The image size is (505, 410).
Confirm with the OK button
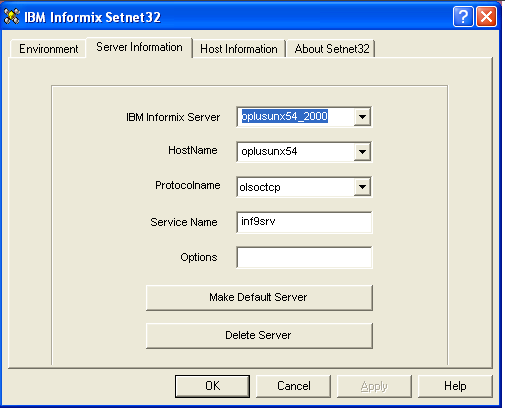(212, 386)
